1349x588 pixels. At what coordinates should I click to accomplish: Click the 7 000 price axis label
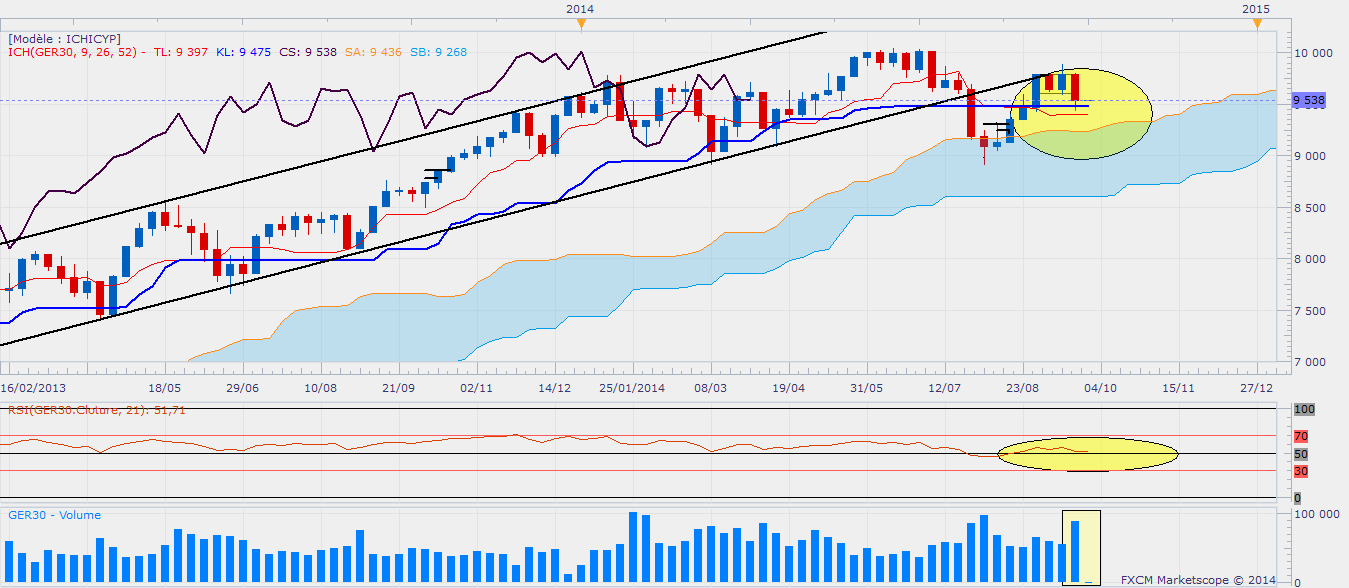(x=1309, y=362)
